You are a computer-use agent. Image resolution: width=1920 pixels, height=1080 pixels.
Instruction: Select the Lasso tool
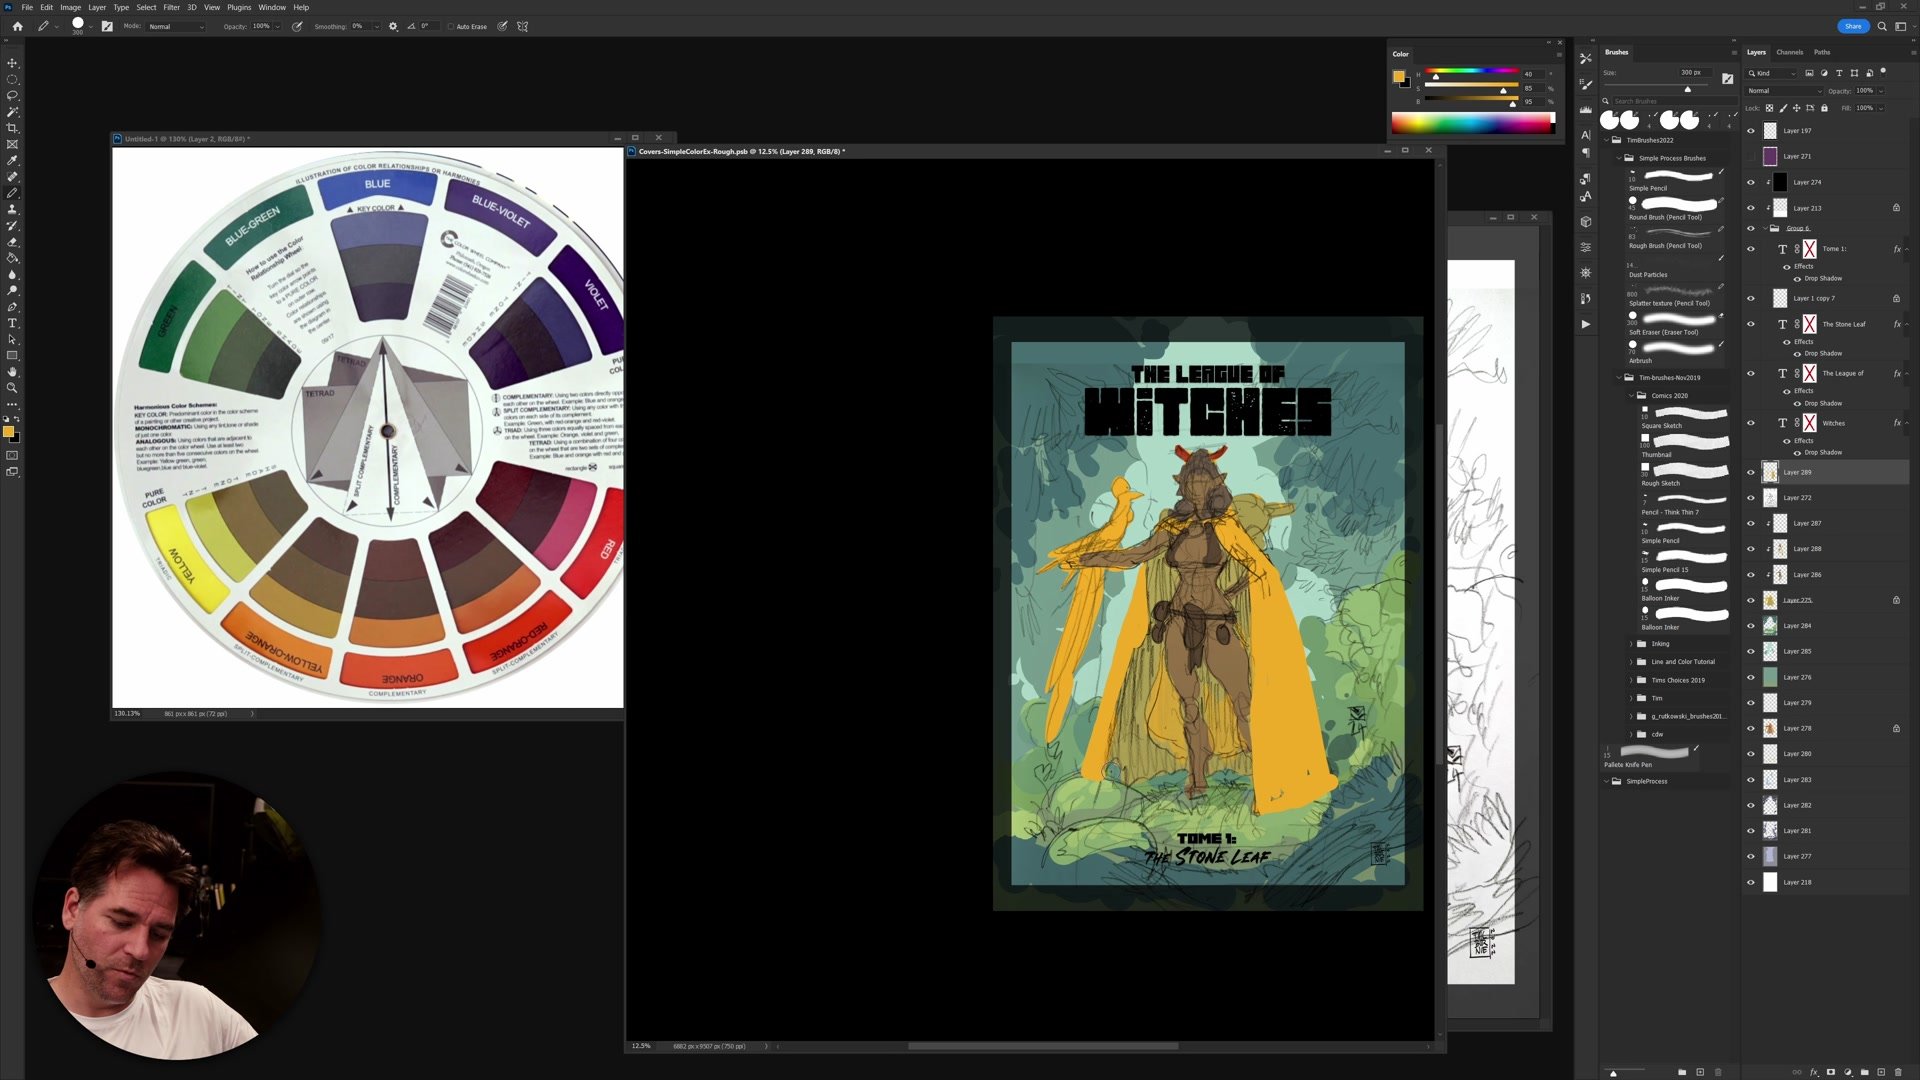(12, 95)
